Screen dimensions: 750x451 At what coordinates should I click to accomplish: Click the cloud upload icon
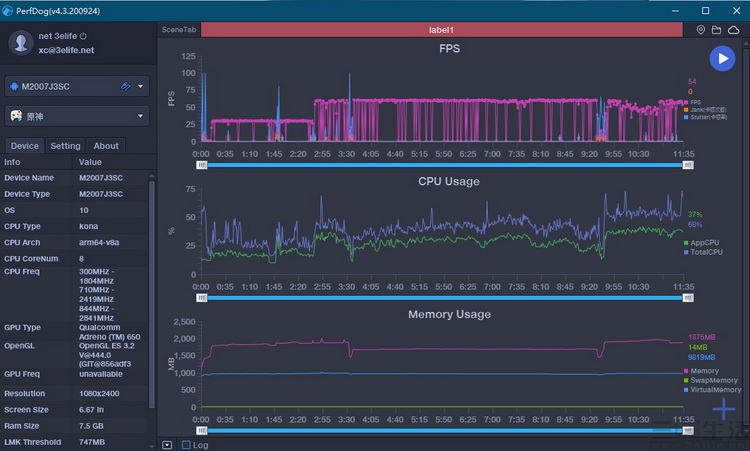(733, 30)
